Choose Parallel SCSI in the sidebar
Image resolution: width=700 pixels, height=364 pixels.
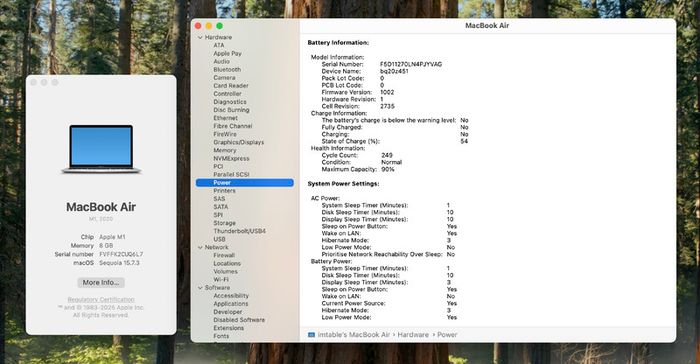click(x=231, y=175)
